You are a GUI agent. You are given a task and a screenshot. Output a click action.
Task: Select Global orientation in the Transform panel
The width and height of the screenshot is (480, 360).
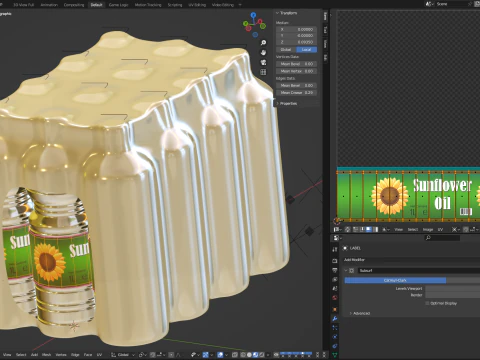[286, 49]
